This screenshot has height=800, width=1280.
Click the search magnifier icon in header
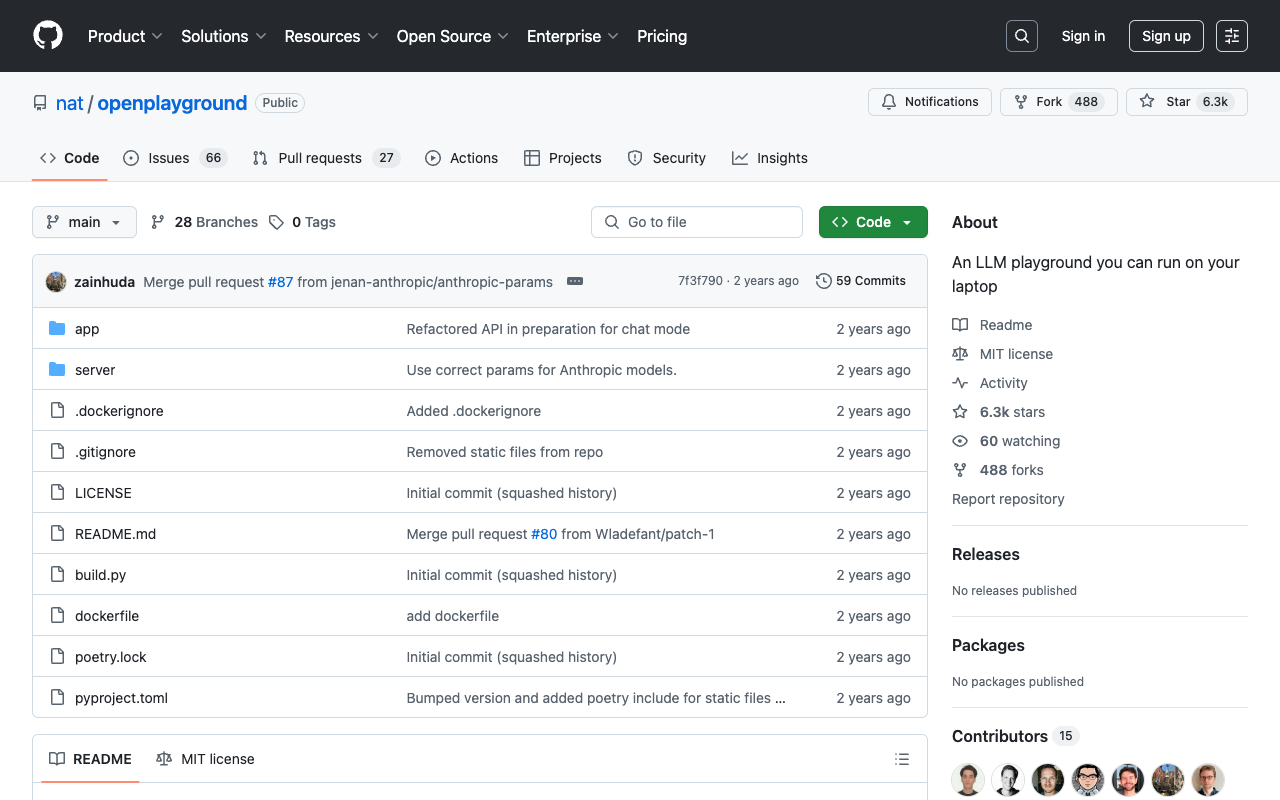click(x=1022, y=36)
